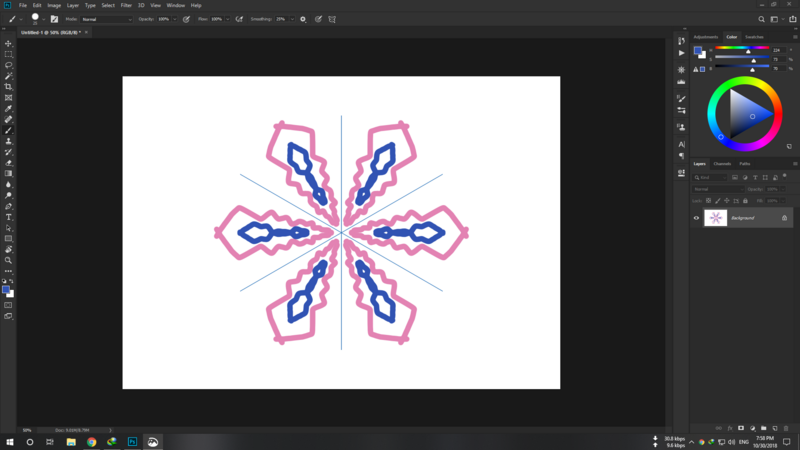Screen dimensions: 800x450
Task: Open the Window menu
Action: click(x=176, y=5)
